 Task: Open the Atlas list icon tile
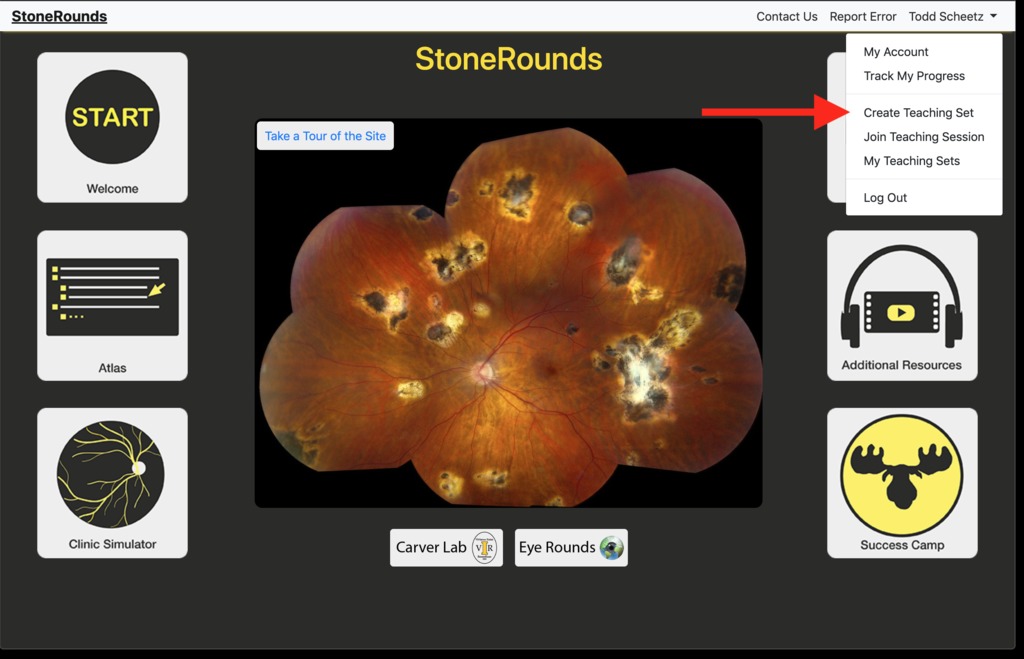point(112,296)
